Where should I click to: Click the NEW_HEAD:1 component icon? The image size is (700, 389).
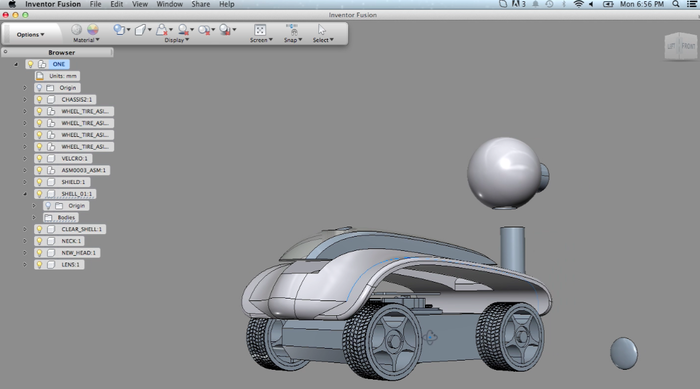51,253
